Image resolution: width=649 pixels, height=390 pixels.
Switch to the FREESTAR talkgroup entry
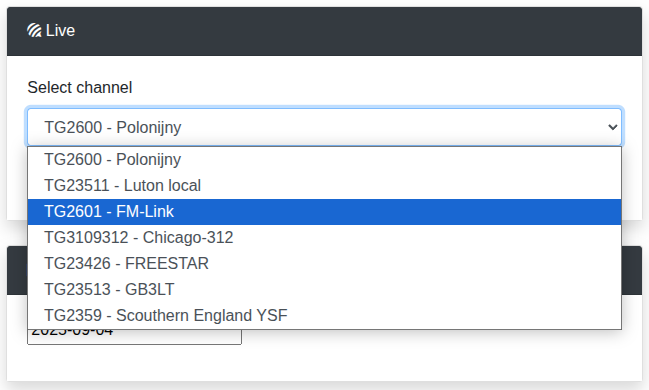(324, 263)
